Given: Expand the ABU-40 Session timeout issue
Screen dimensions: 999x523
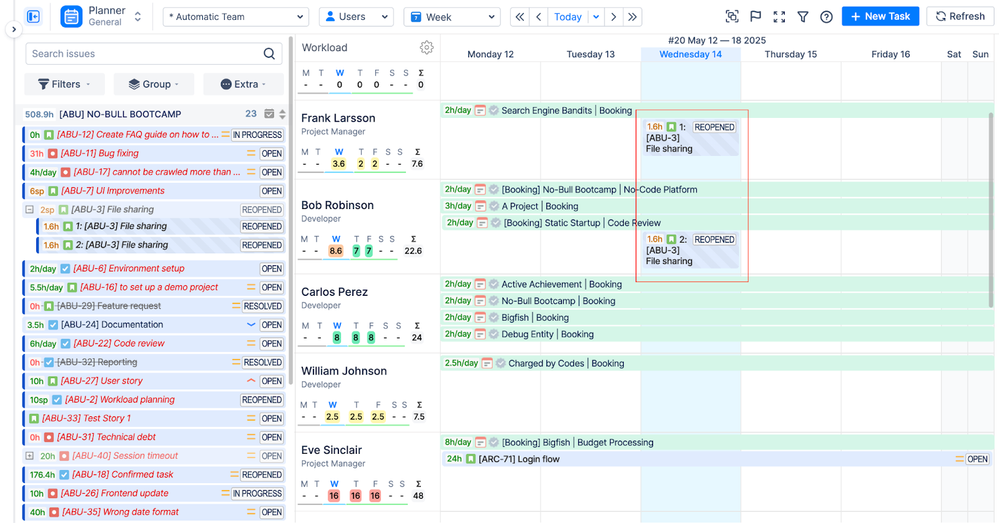Looking at the screenshot, I should pos(30,456).
